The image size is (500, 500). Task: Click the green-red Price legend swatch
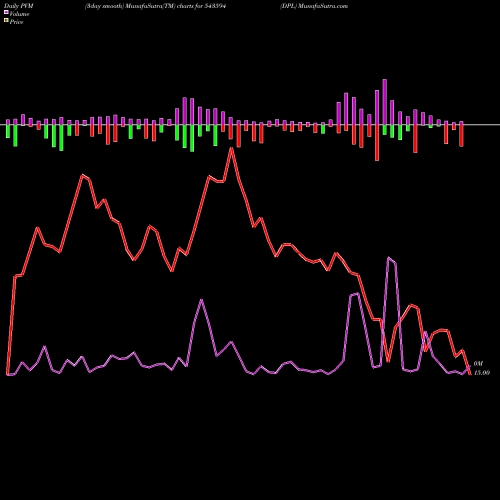(6, 21)
